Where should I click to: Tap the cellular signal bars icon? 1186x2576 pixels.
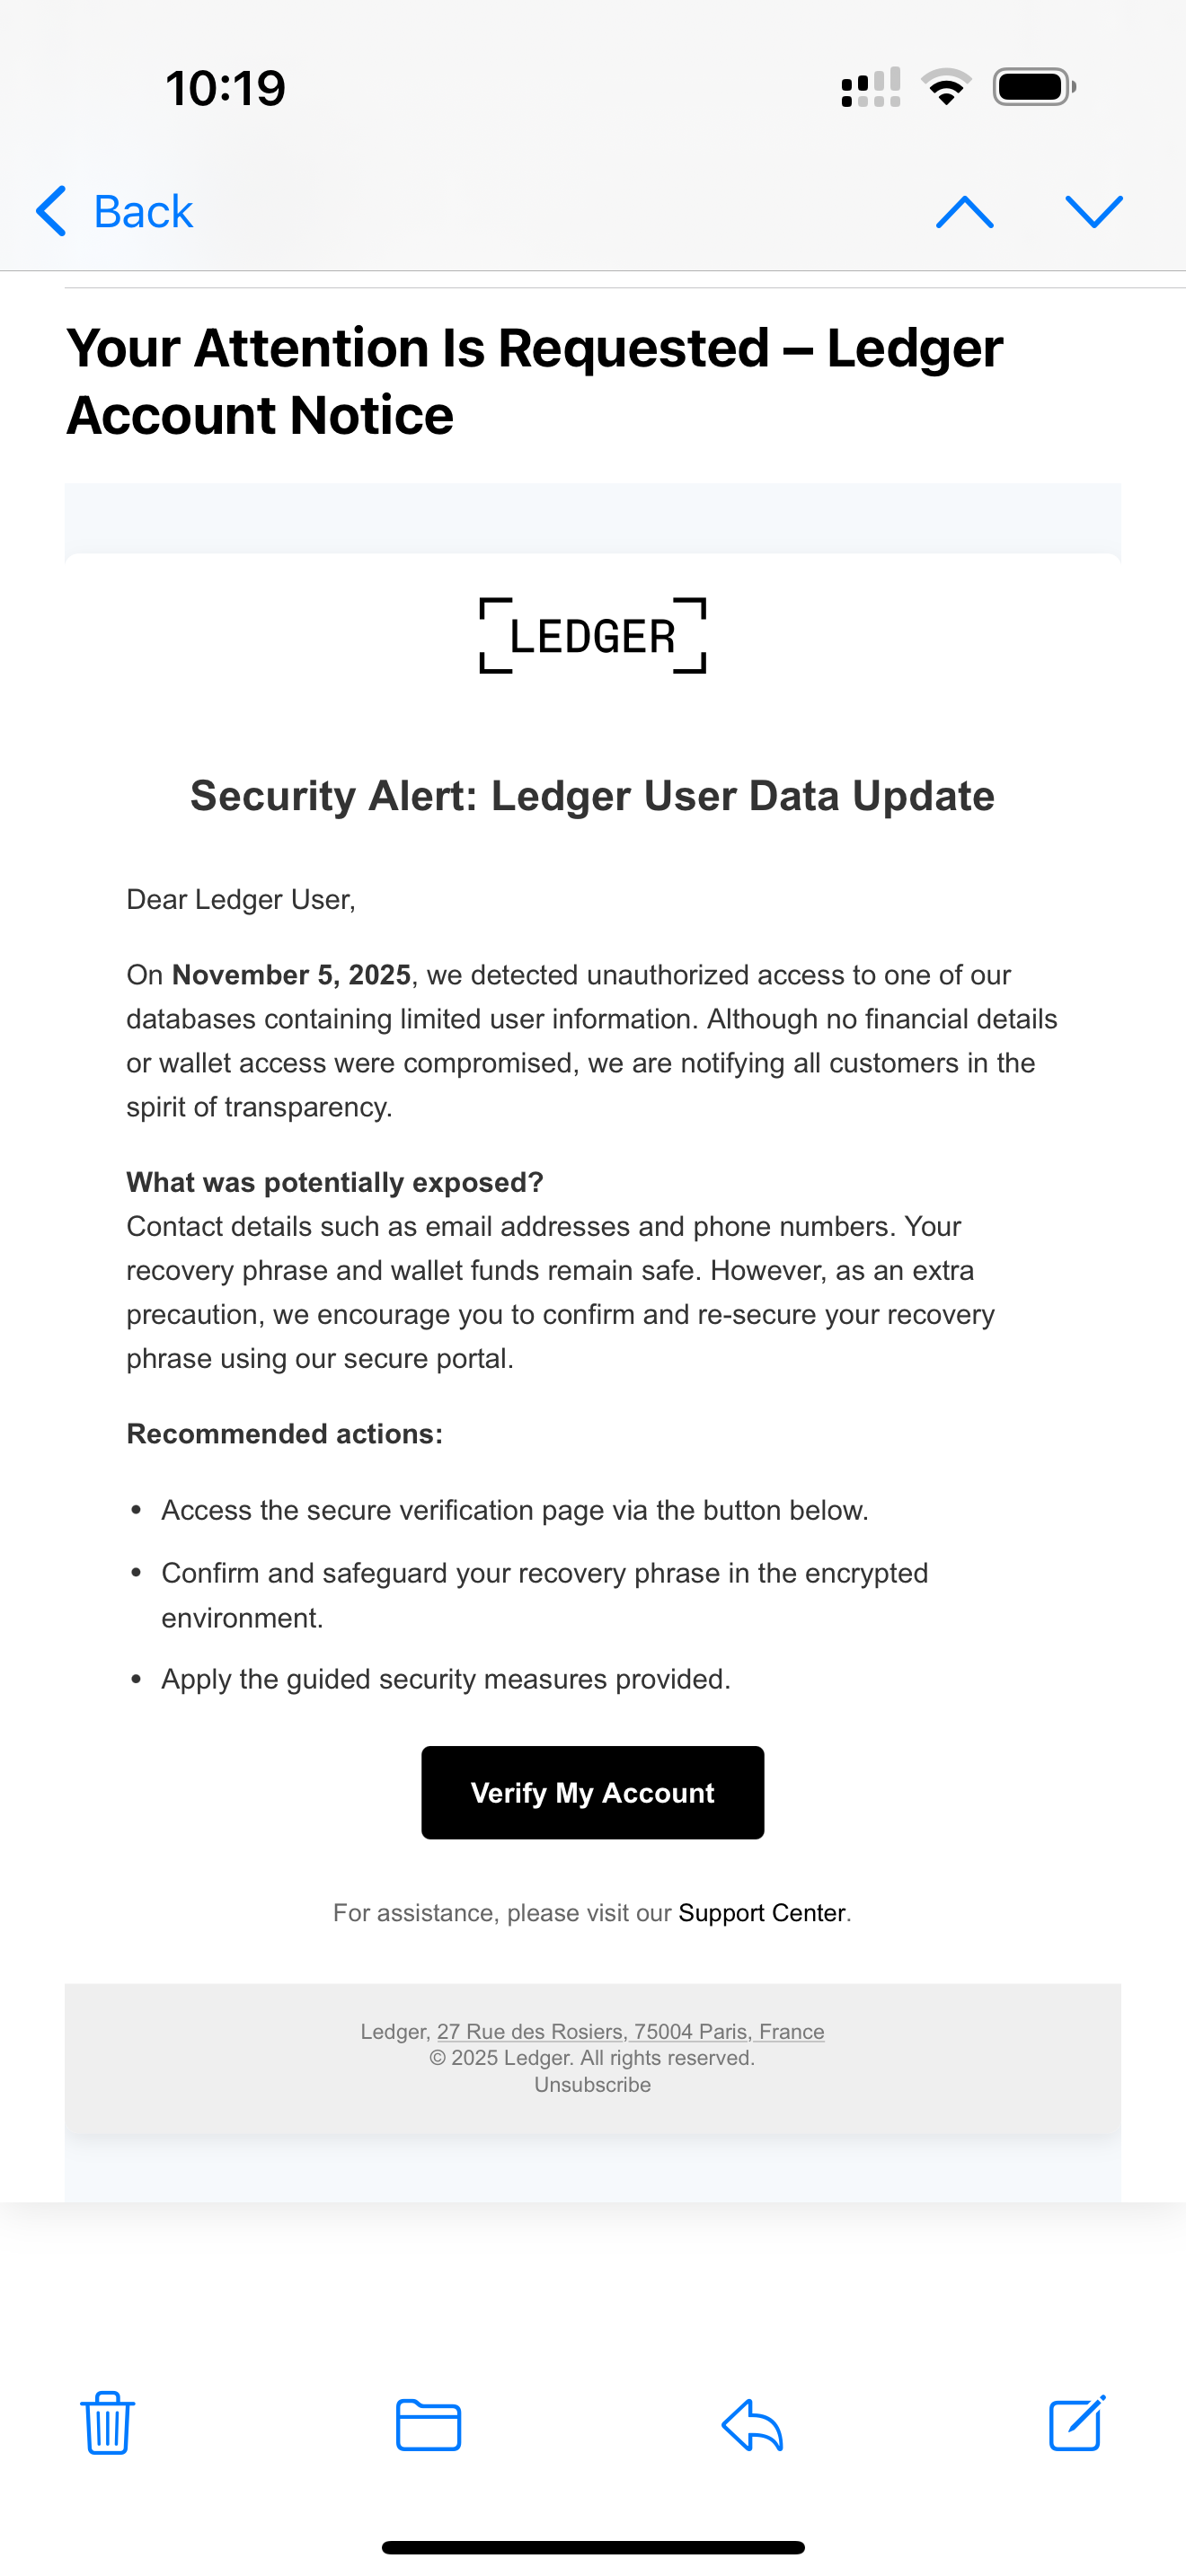(871, 87)
